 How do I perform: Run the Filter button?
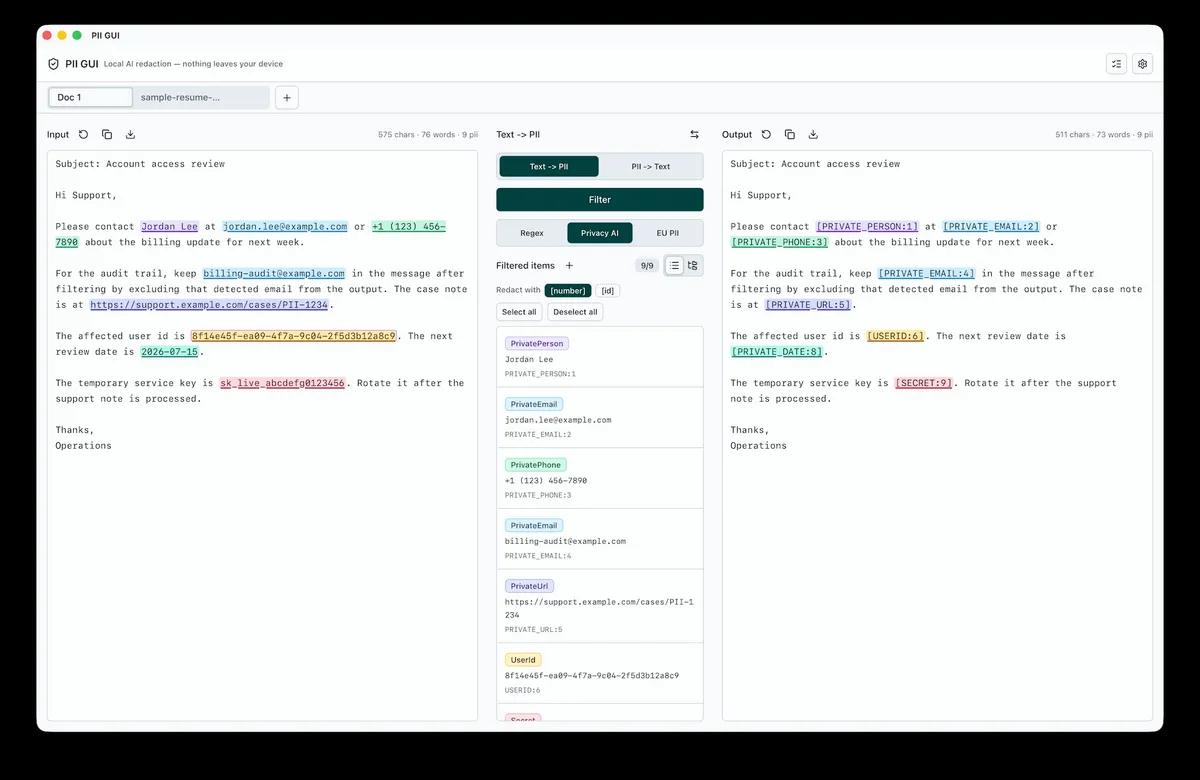tap(600, 199)
